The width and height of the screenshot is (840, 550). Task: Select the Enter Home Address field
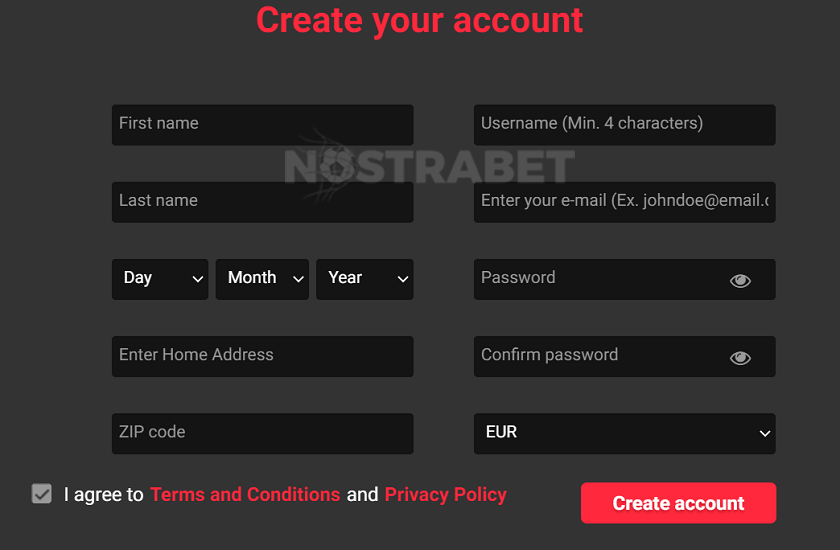(262, 356)
